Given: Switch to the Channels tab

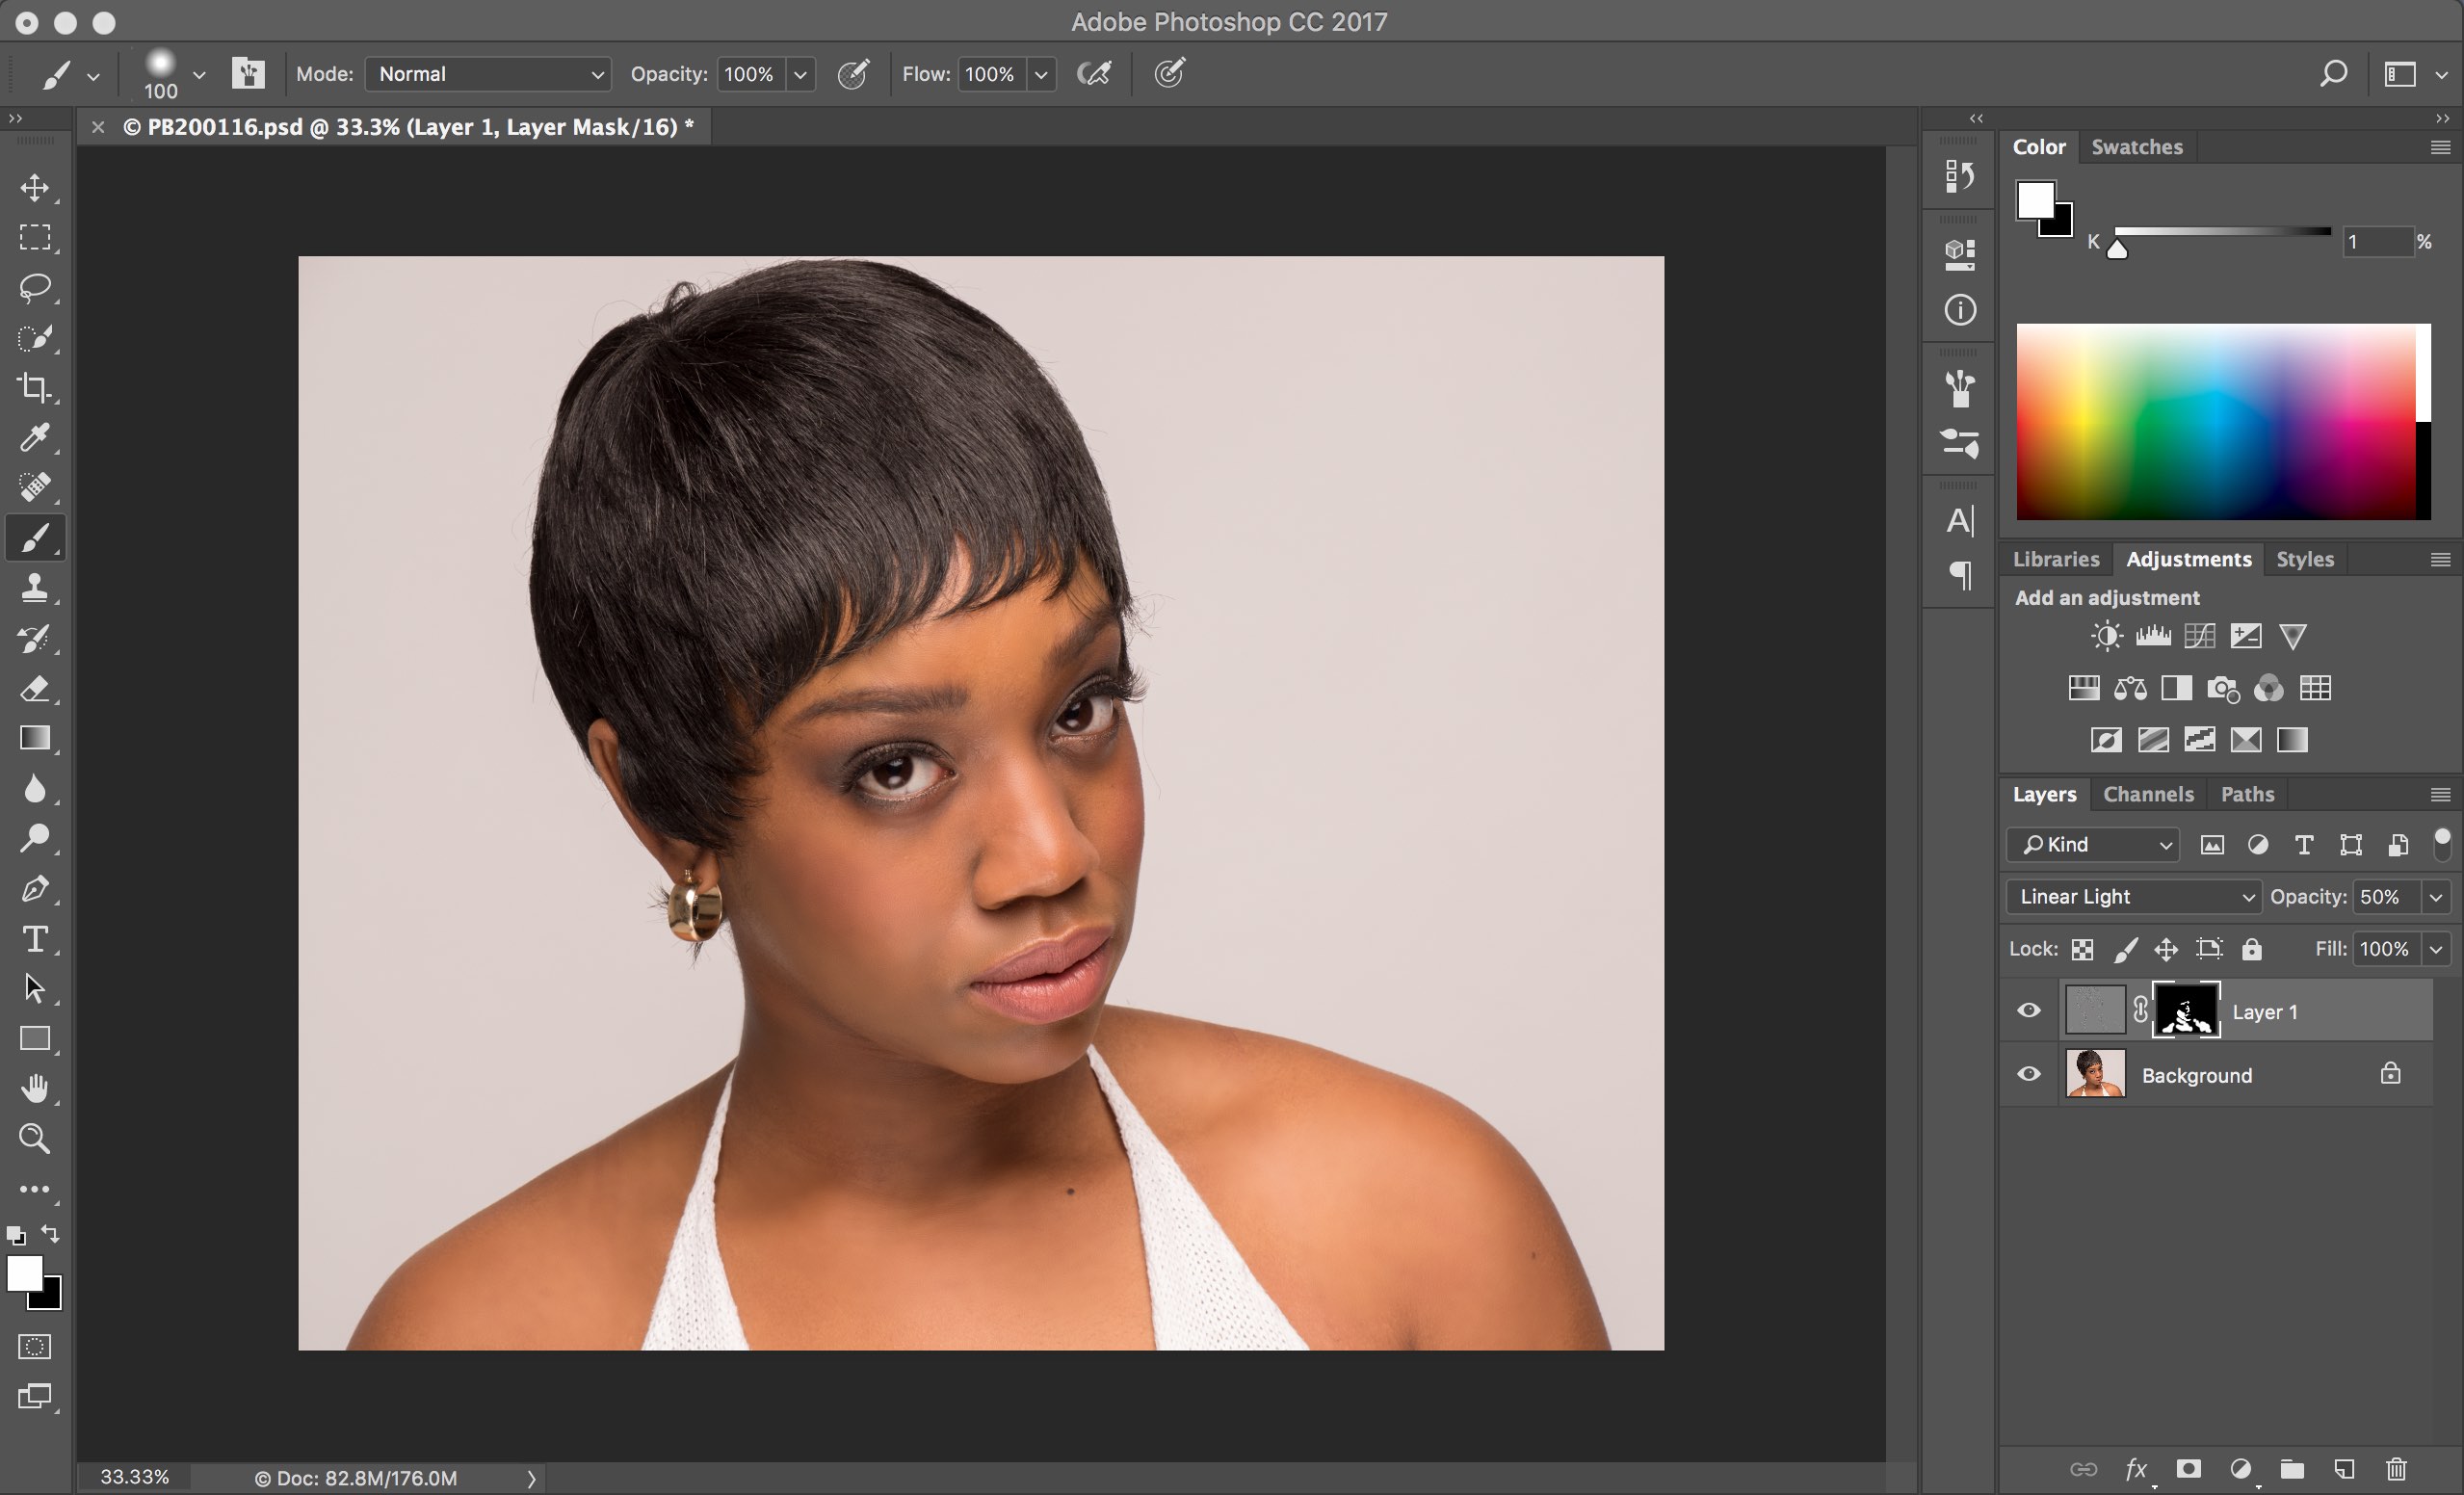Looking at the screenshot, I should tap(2148, 794).
